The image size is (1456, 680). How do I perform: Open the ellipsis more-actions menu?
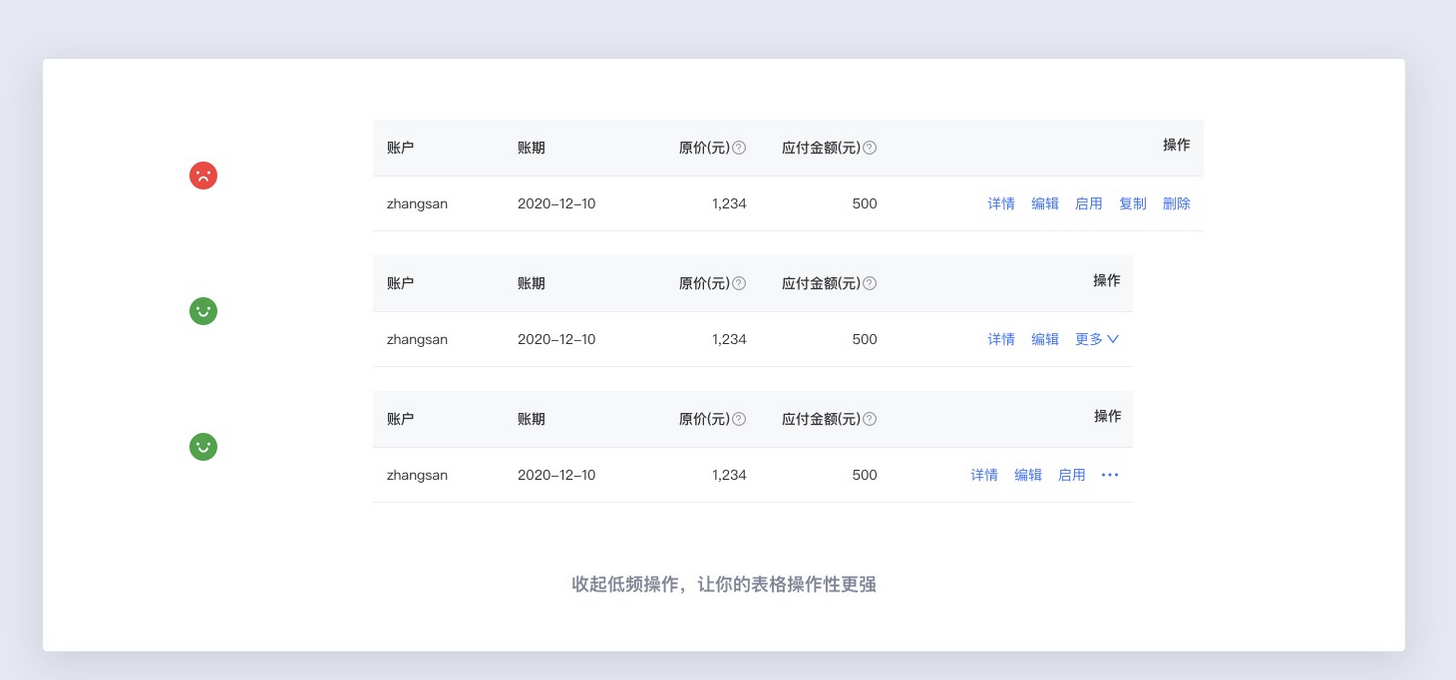tap(1110, 475)
